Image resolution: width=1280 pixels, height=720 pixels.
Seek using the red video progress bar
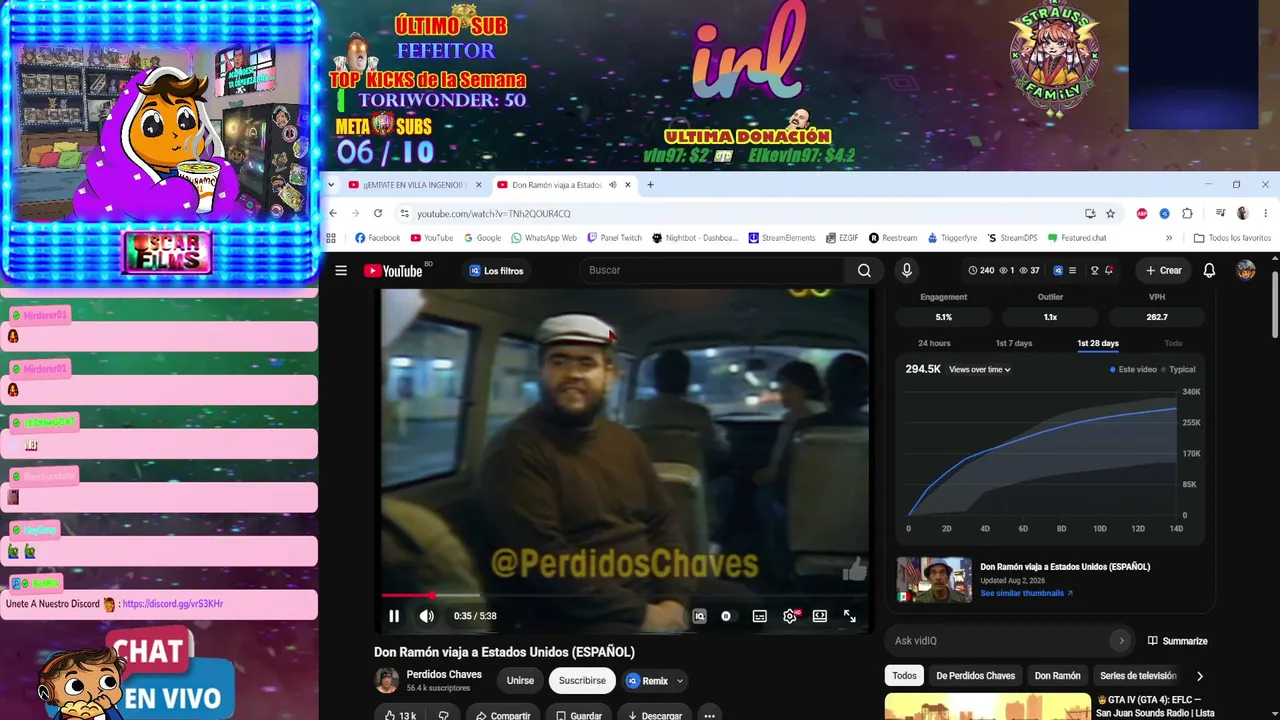click(625, 596)
